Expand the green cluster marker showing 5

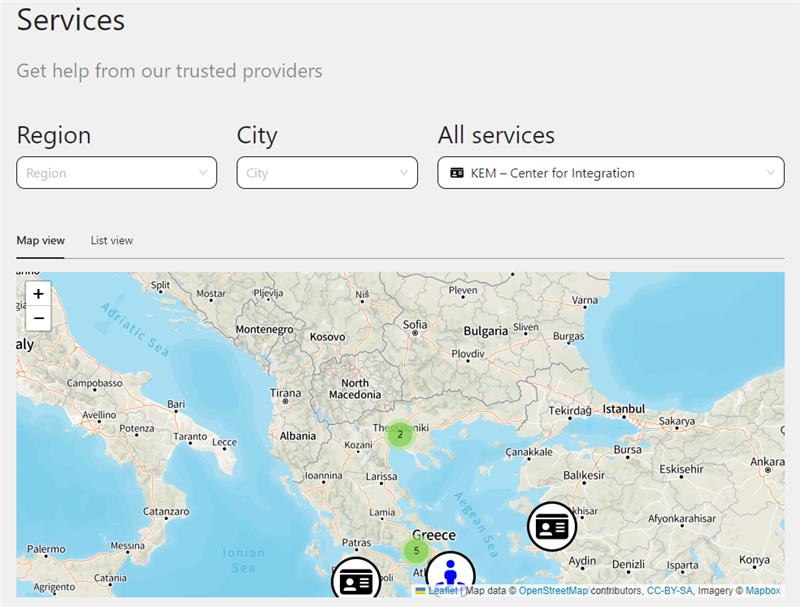coord(416,550)
